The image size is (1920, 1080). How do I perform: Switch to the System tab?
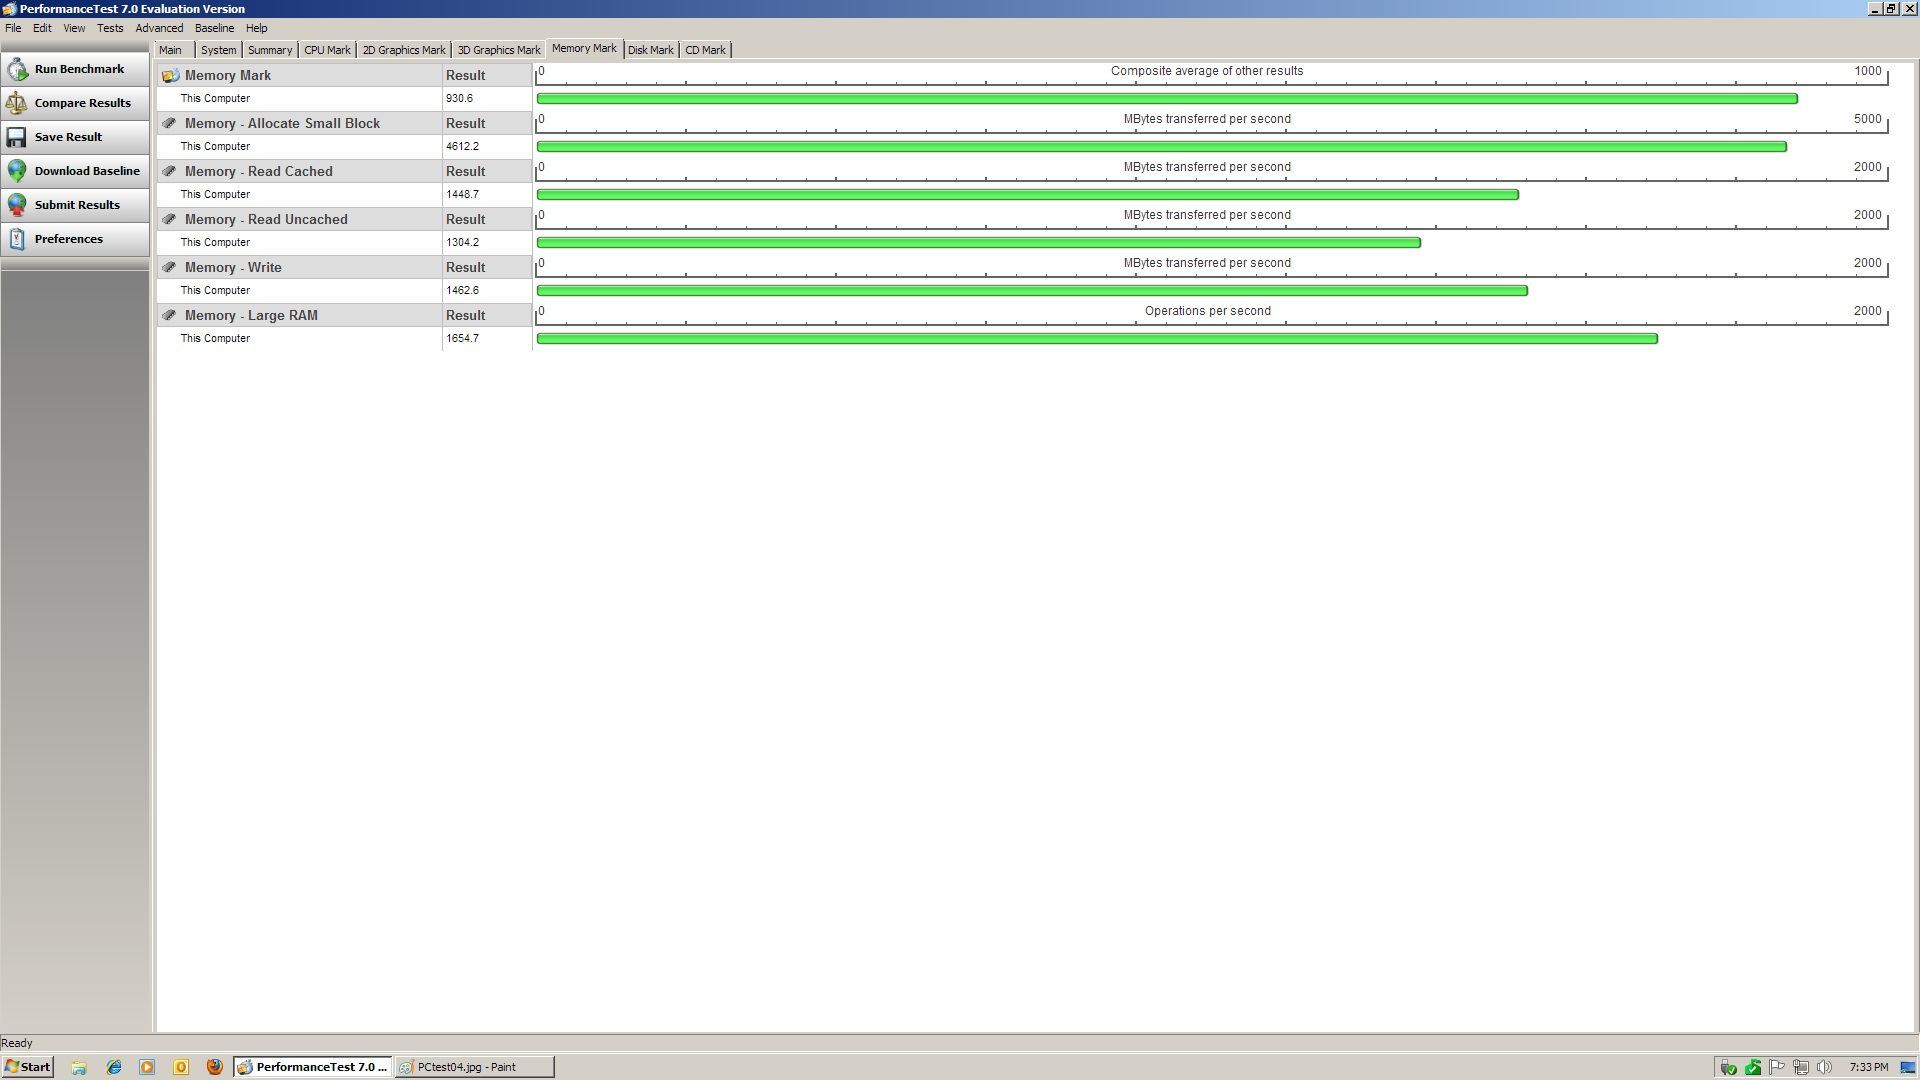[x=218, y=50]
